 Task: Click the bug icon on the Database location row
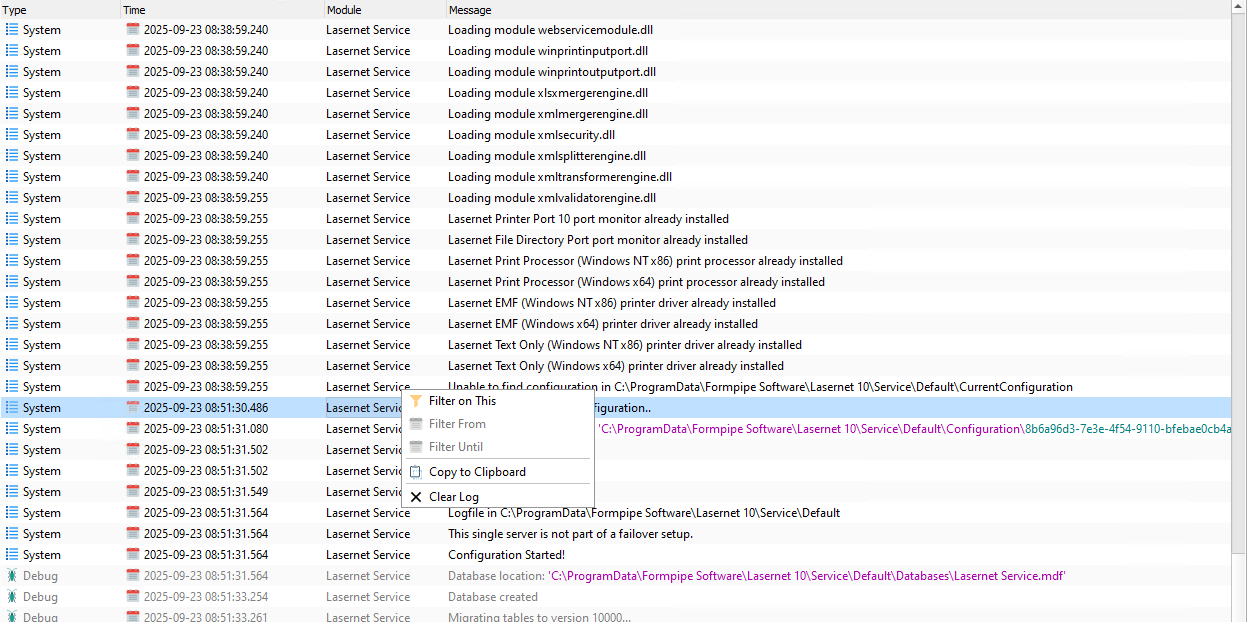(x=12, y=576)
